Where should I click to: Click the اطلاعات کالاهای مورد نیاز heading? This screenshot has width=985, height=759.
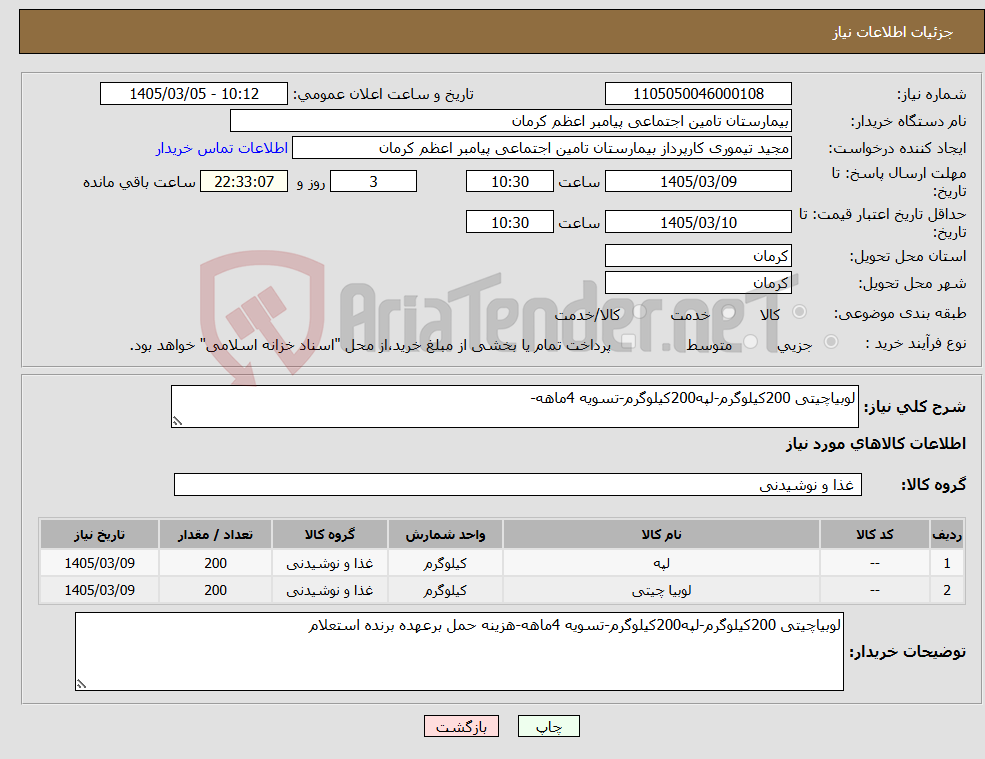pos(876,444)
